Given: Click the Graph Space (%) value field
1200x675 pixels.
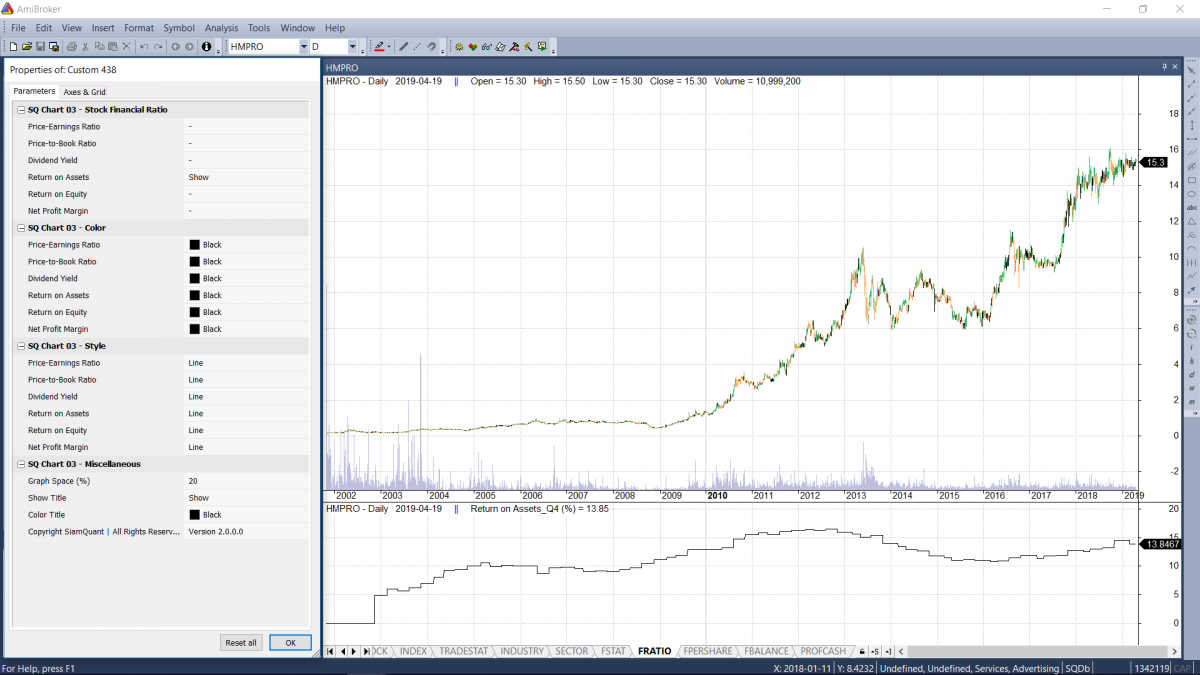Looking at the screenshot, I should (245, 481).
